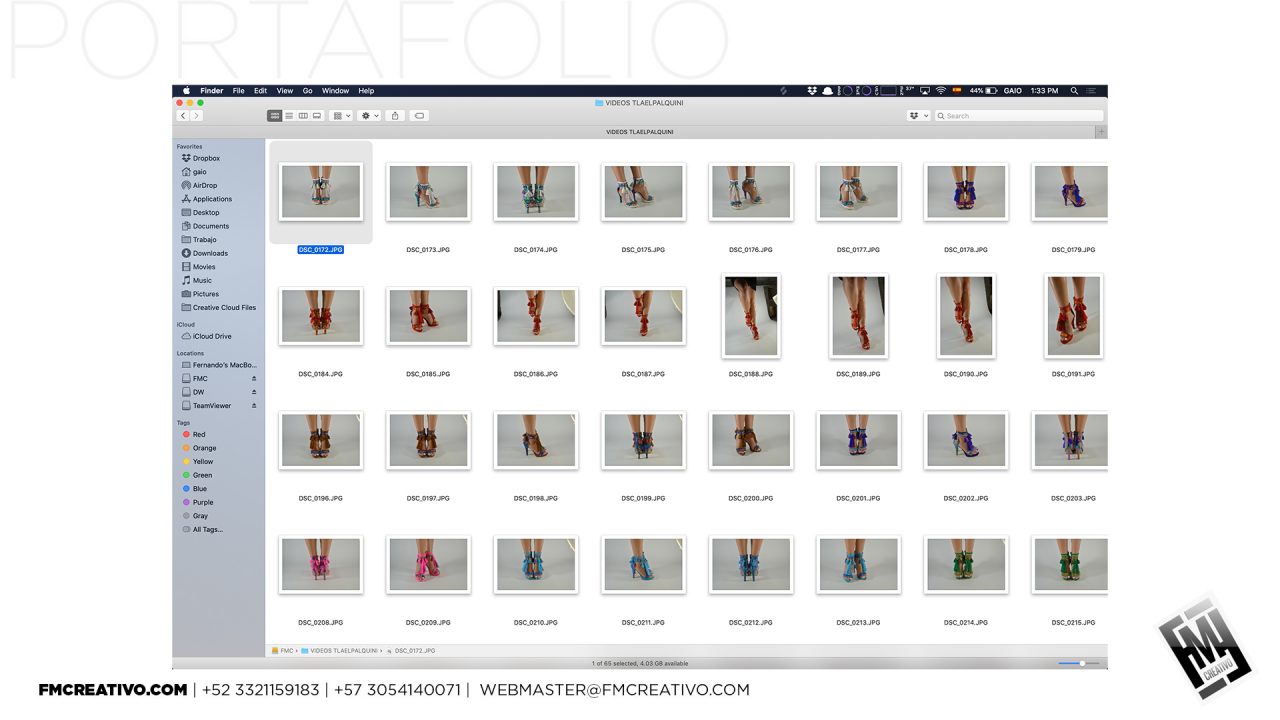The height and width of the screenshot is (720, 1280).
Task: Adjust the icon size slider
Action: pos(1079,663)
